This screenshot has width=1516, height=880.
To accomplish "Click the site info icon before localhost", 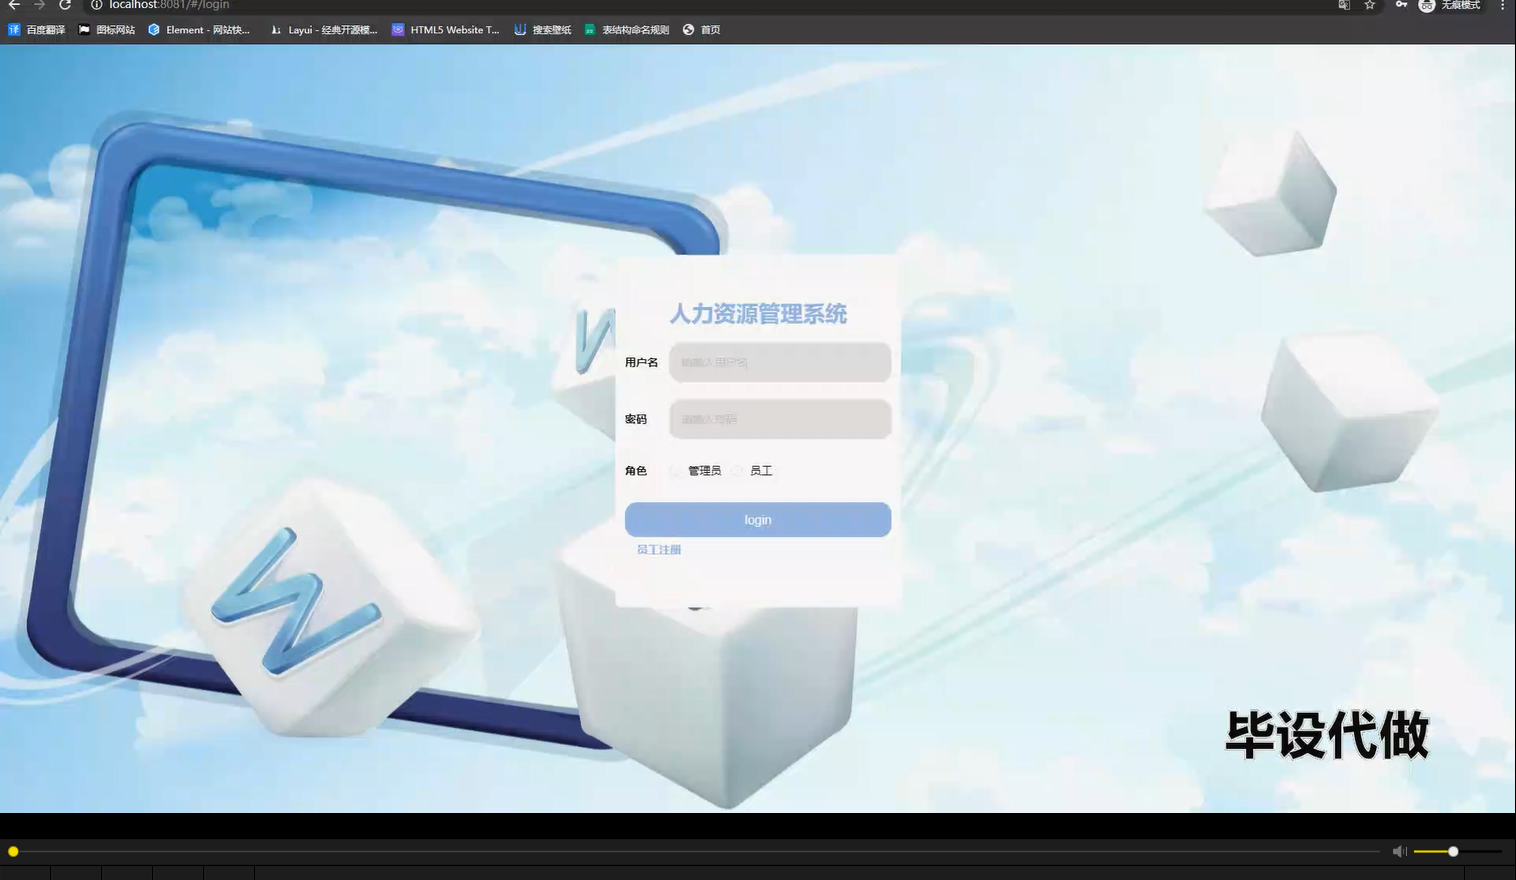I will click(x=97, y=5).
